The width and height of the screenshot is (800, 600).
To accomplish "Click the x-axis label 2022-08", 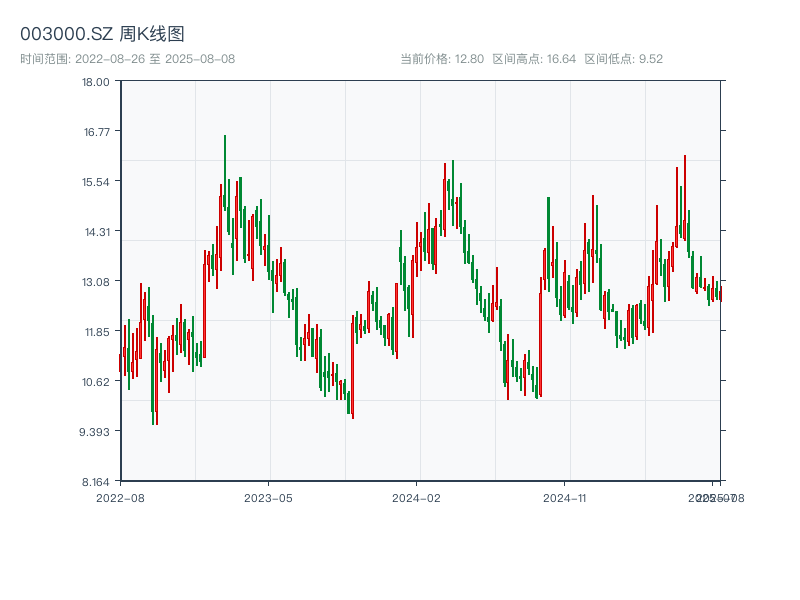I will coord(120,498).
